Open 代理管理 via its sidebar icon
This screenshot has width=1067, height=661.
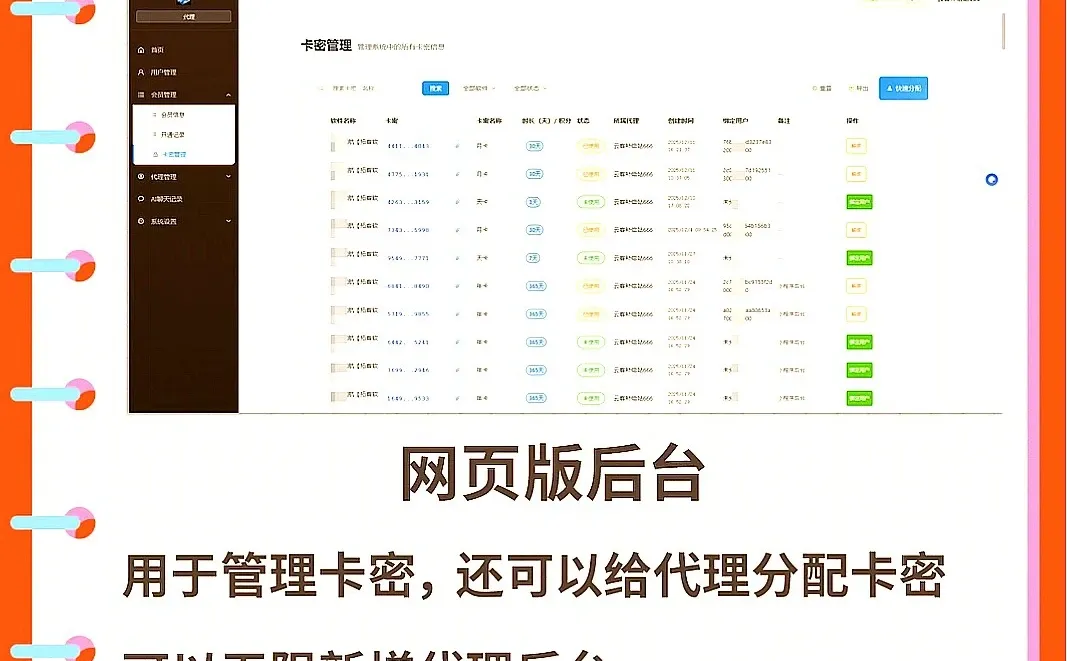[x=142, y=177]
